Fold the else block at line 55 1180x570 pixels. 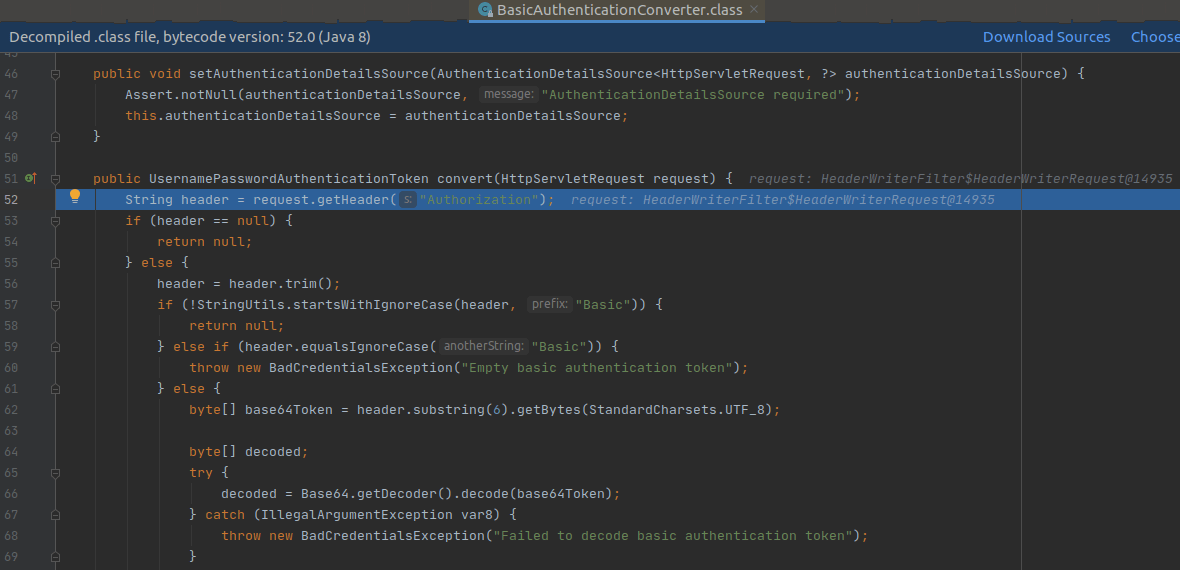55,263
